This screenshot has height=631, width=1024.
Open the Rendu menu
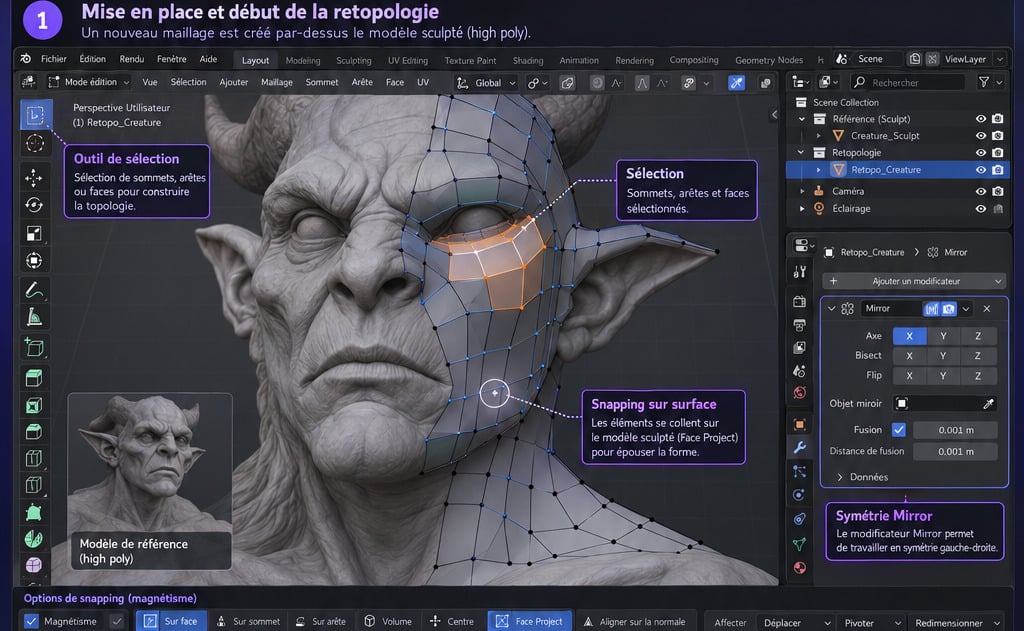pyautogui.click(x=131, y=59)
